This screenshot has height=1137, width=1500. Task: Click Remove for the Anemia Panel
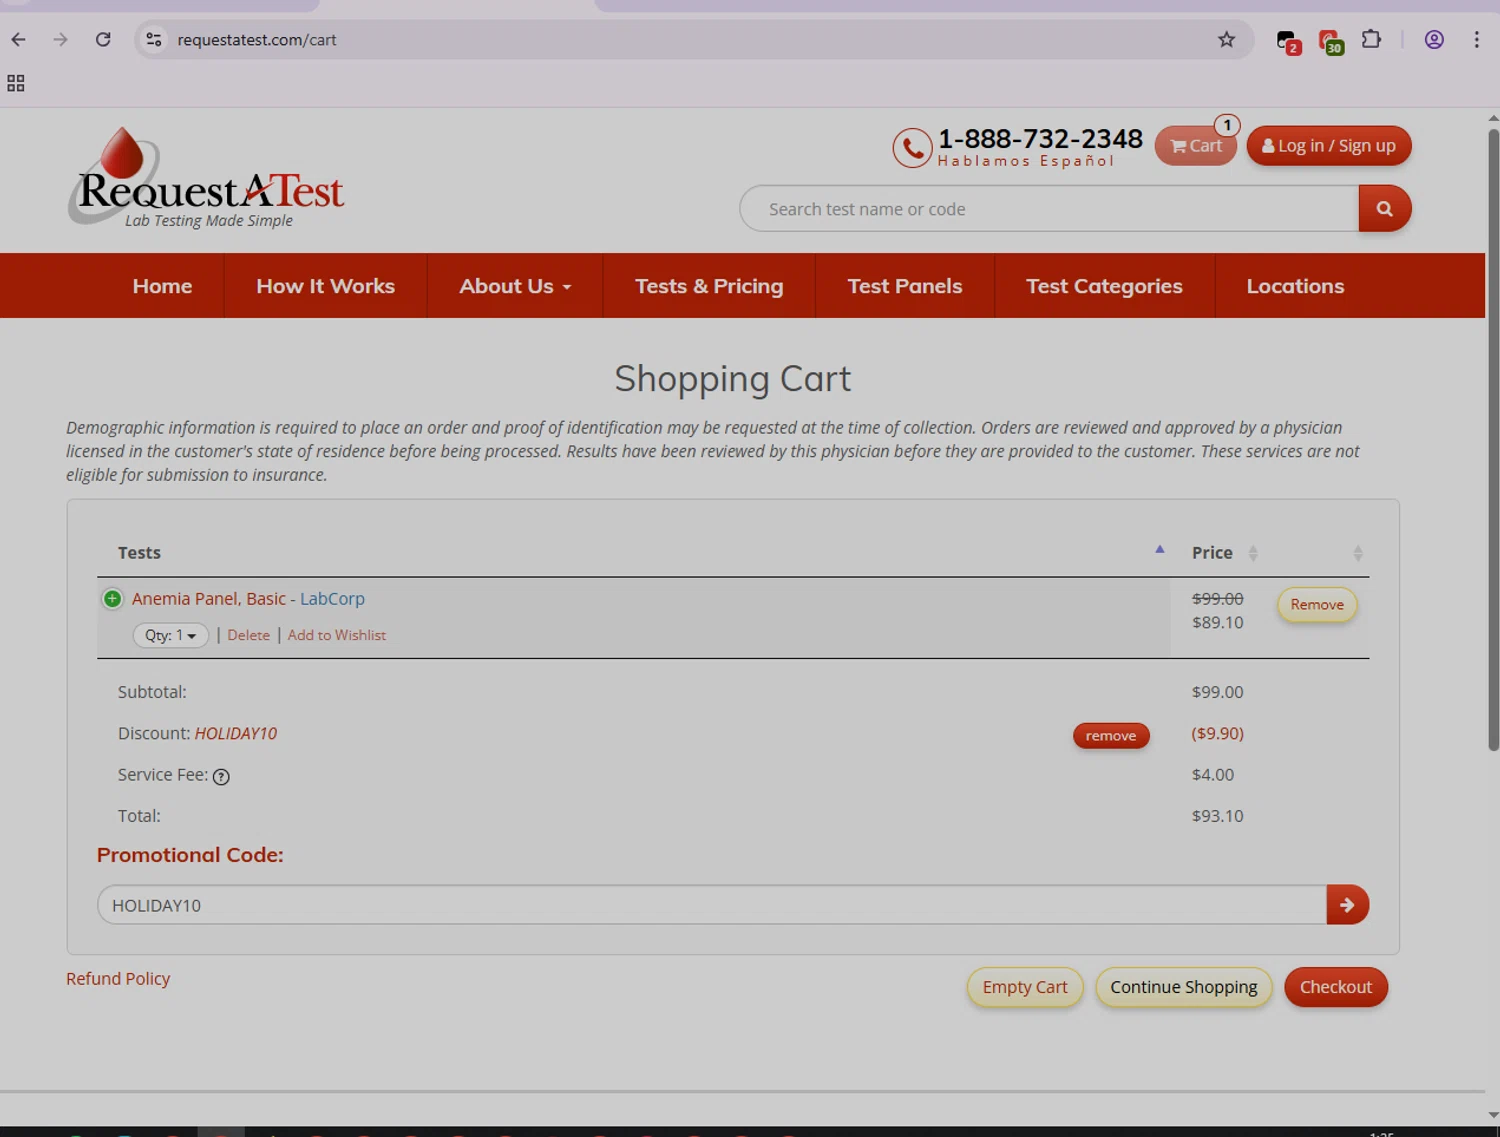(x=1317, y=605)
